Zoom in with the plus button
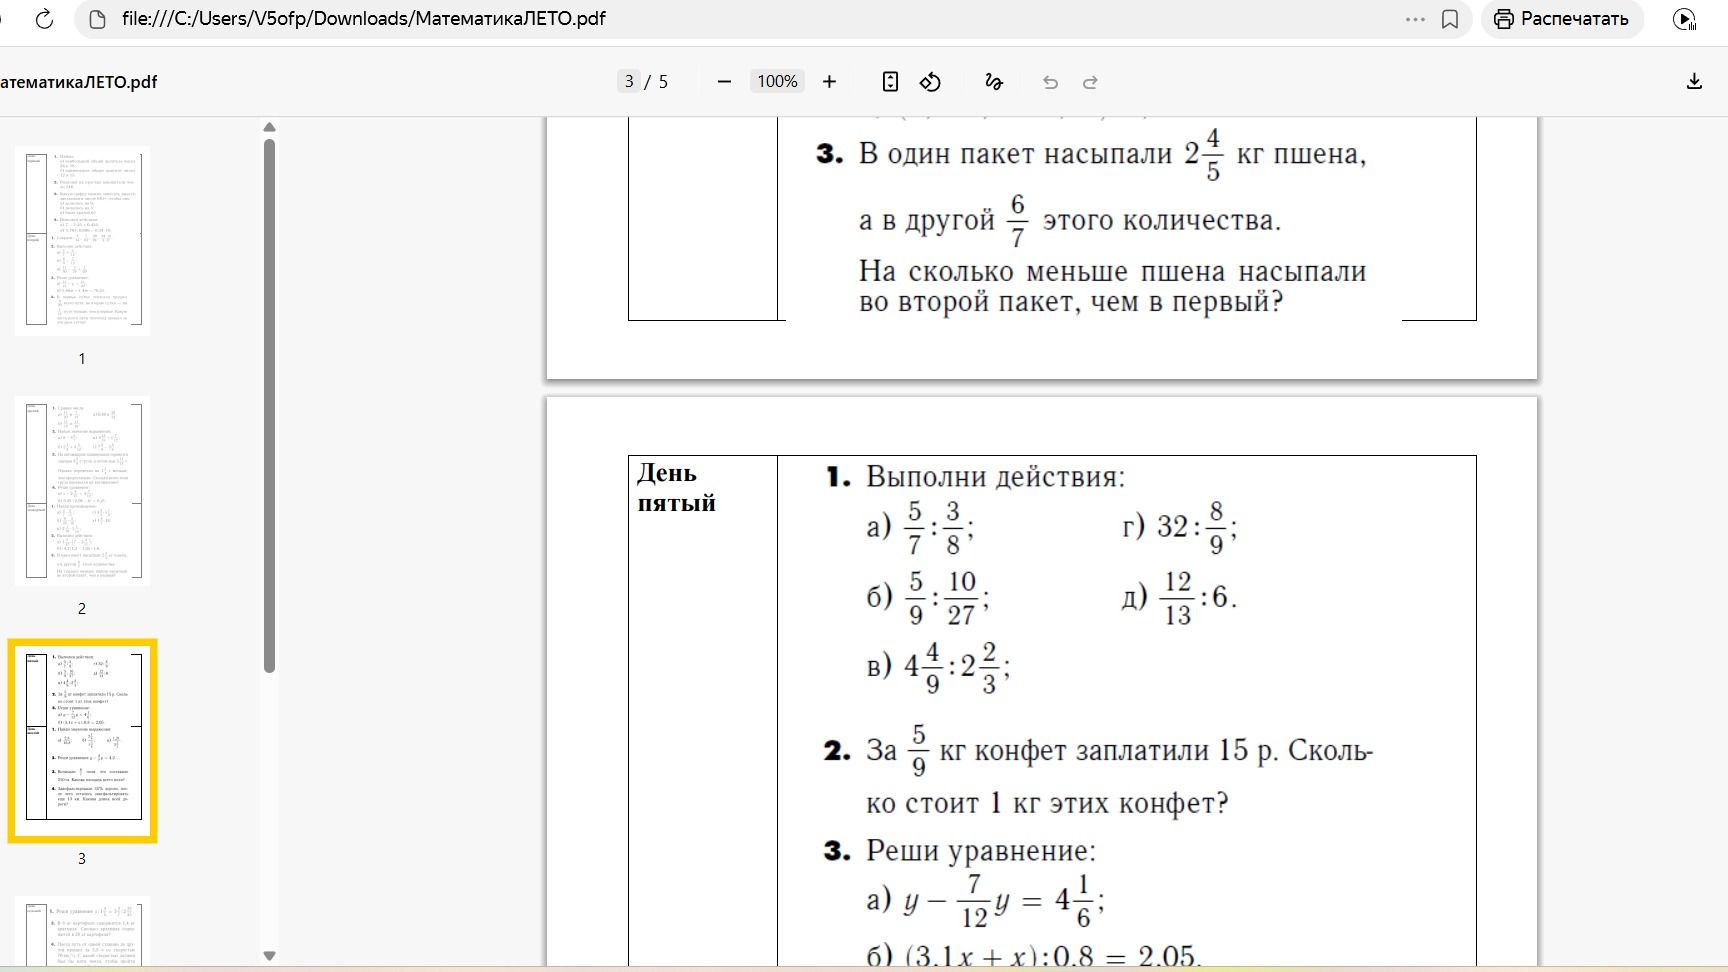Image resolution: width=1728 pixels, height=972 pixels. pos(829,82)
